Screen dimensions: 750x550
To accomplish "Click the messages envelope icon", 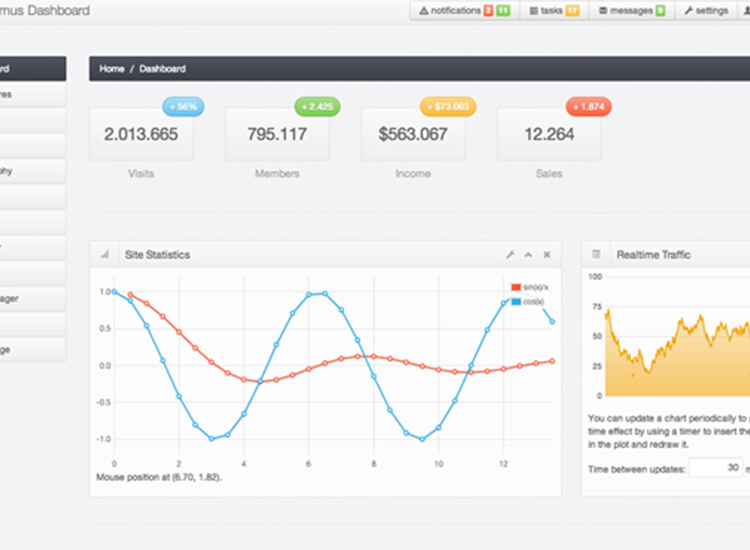I will [x=604, y=11].
